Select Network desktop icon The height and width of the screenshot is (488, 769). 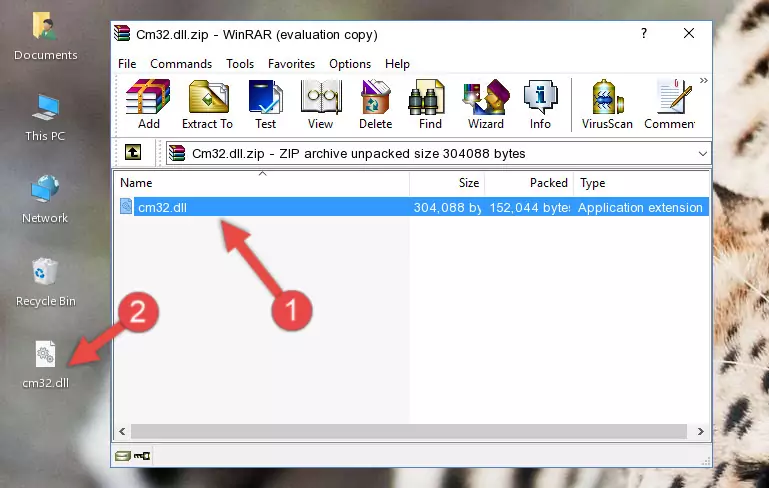click(45, 200)
